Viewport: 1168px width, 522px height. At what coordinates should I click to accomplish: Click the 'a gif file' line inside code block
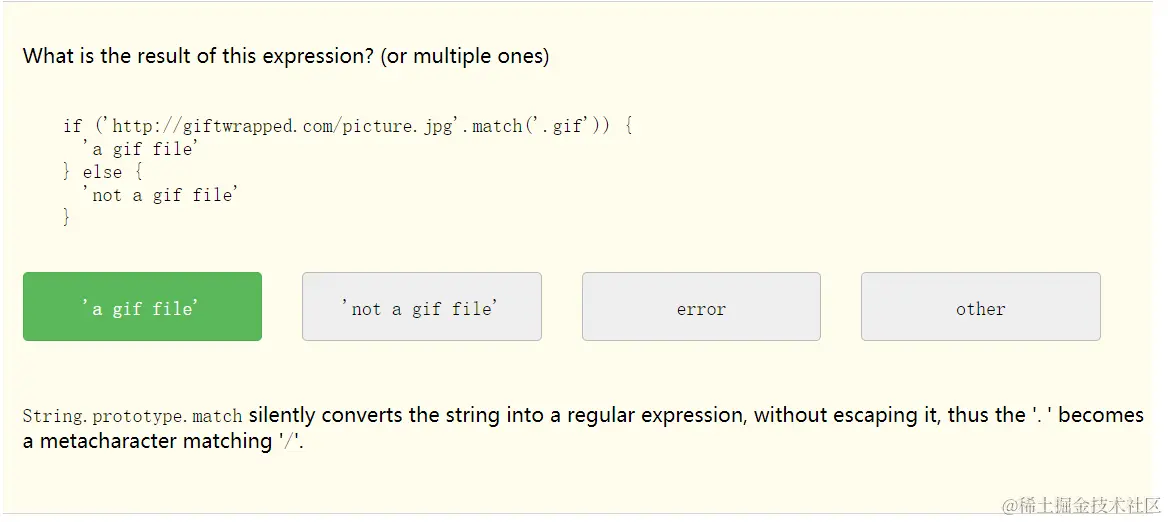[x=140, y=149]
